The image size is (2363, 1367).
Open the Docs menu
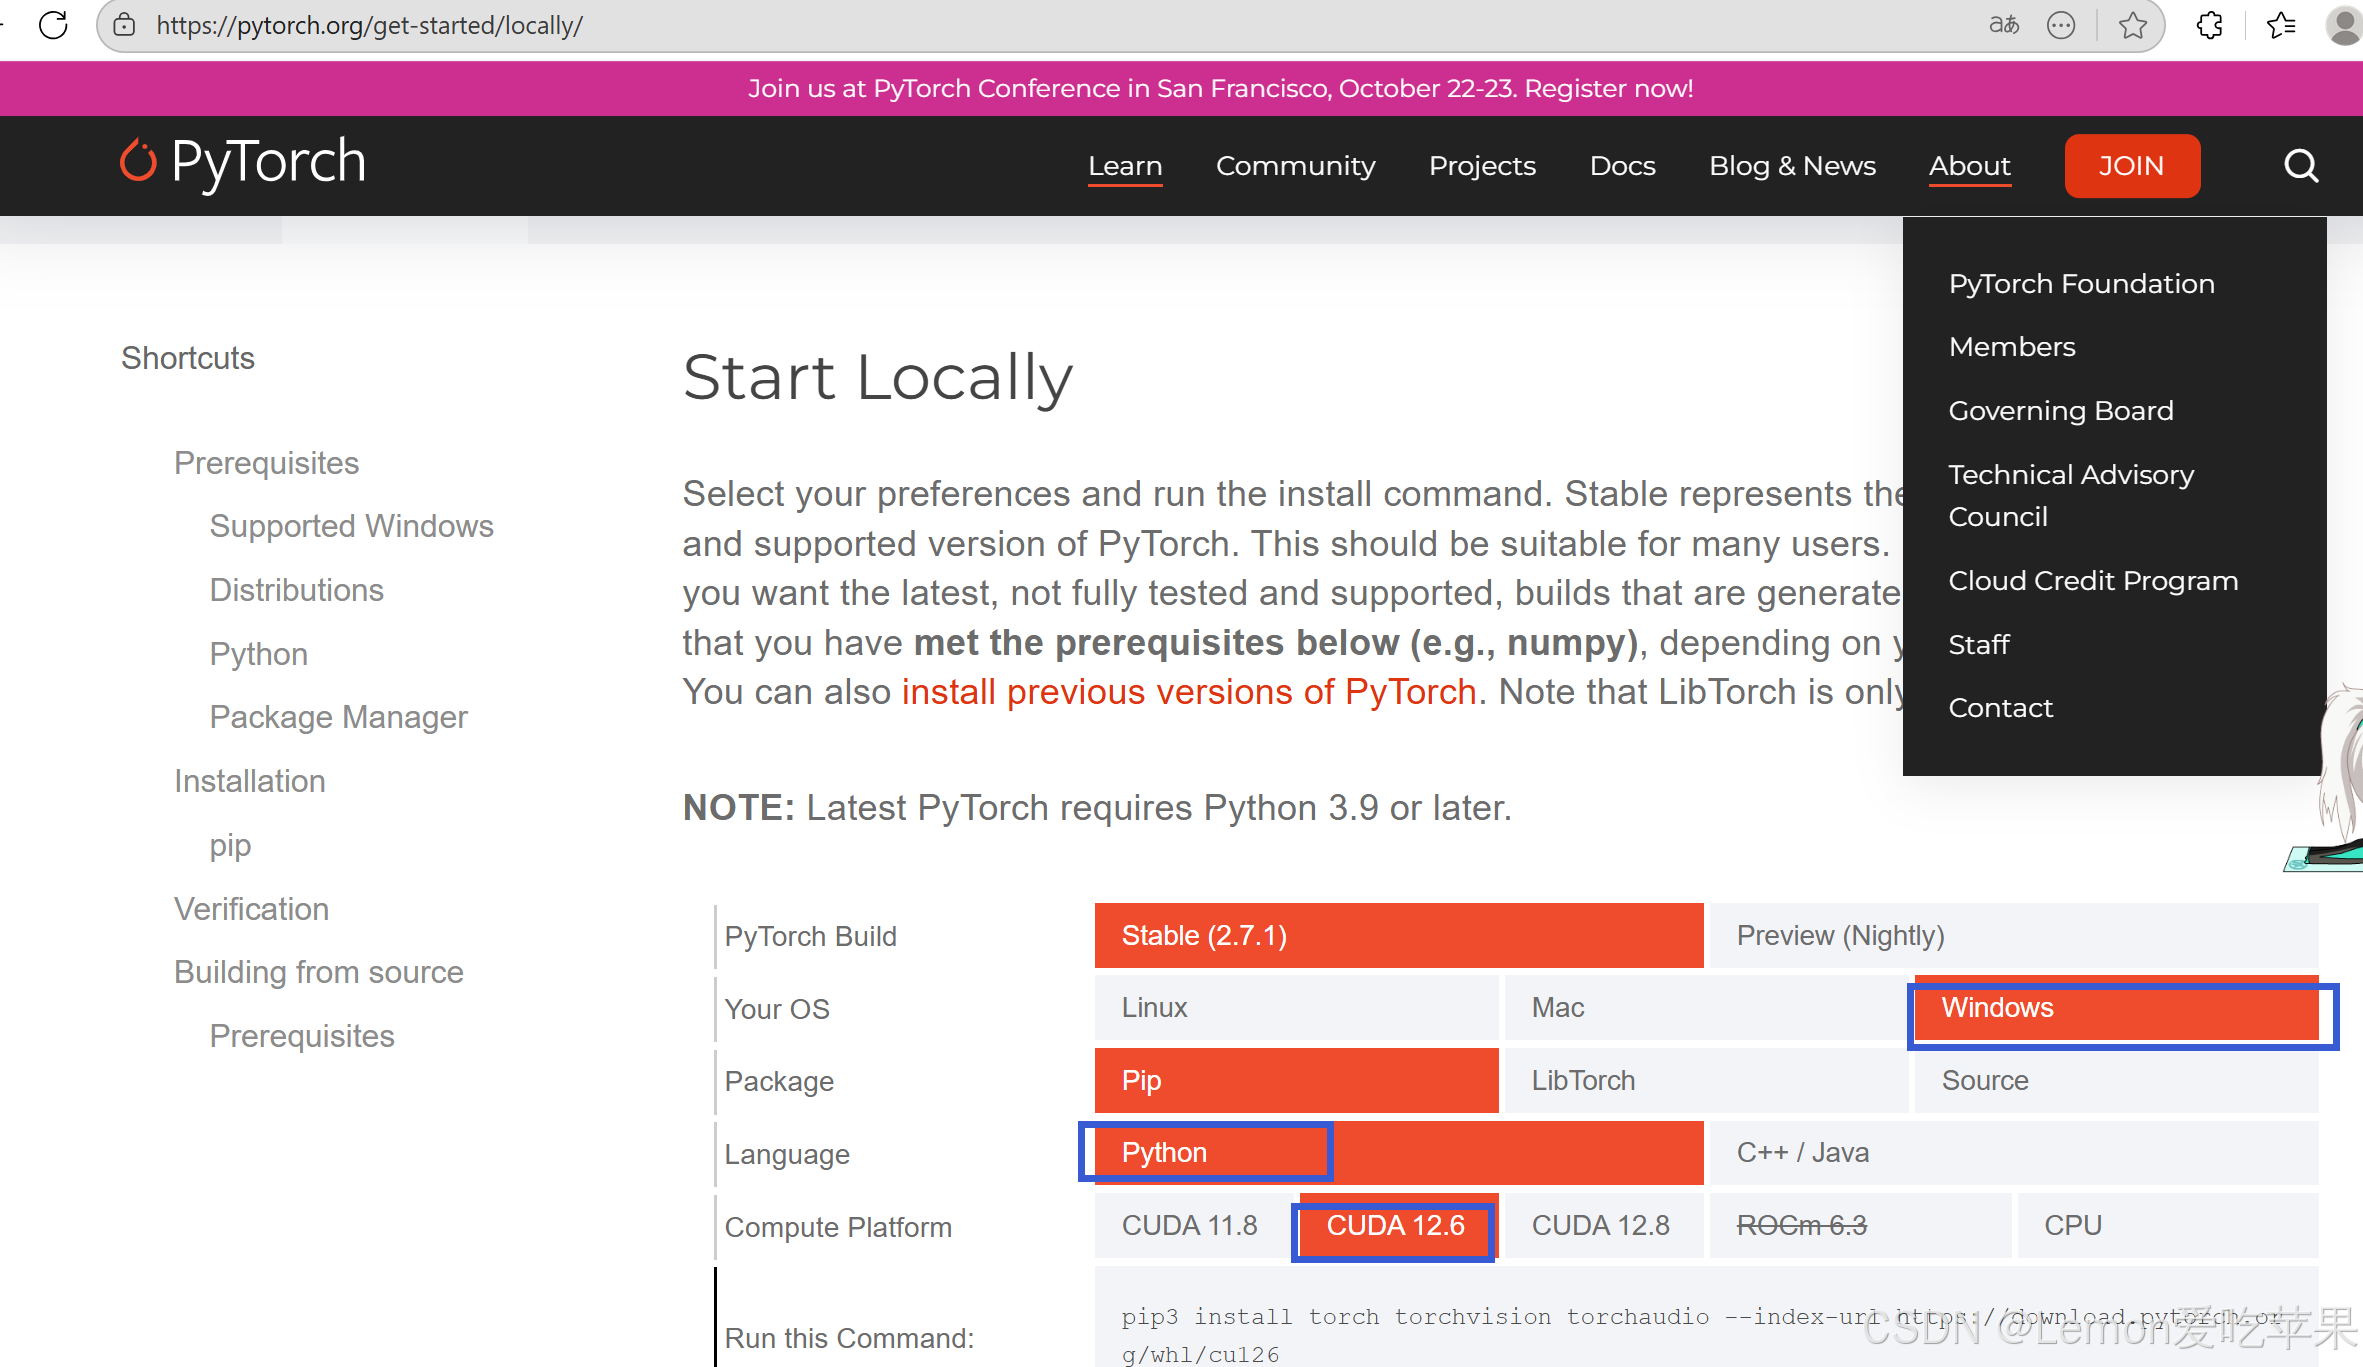(1623, 166)
